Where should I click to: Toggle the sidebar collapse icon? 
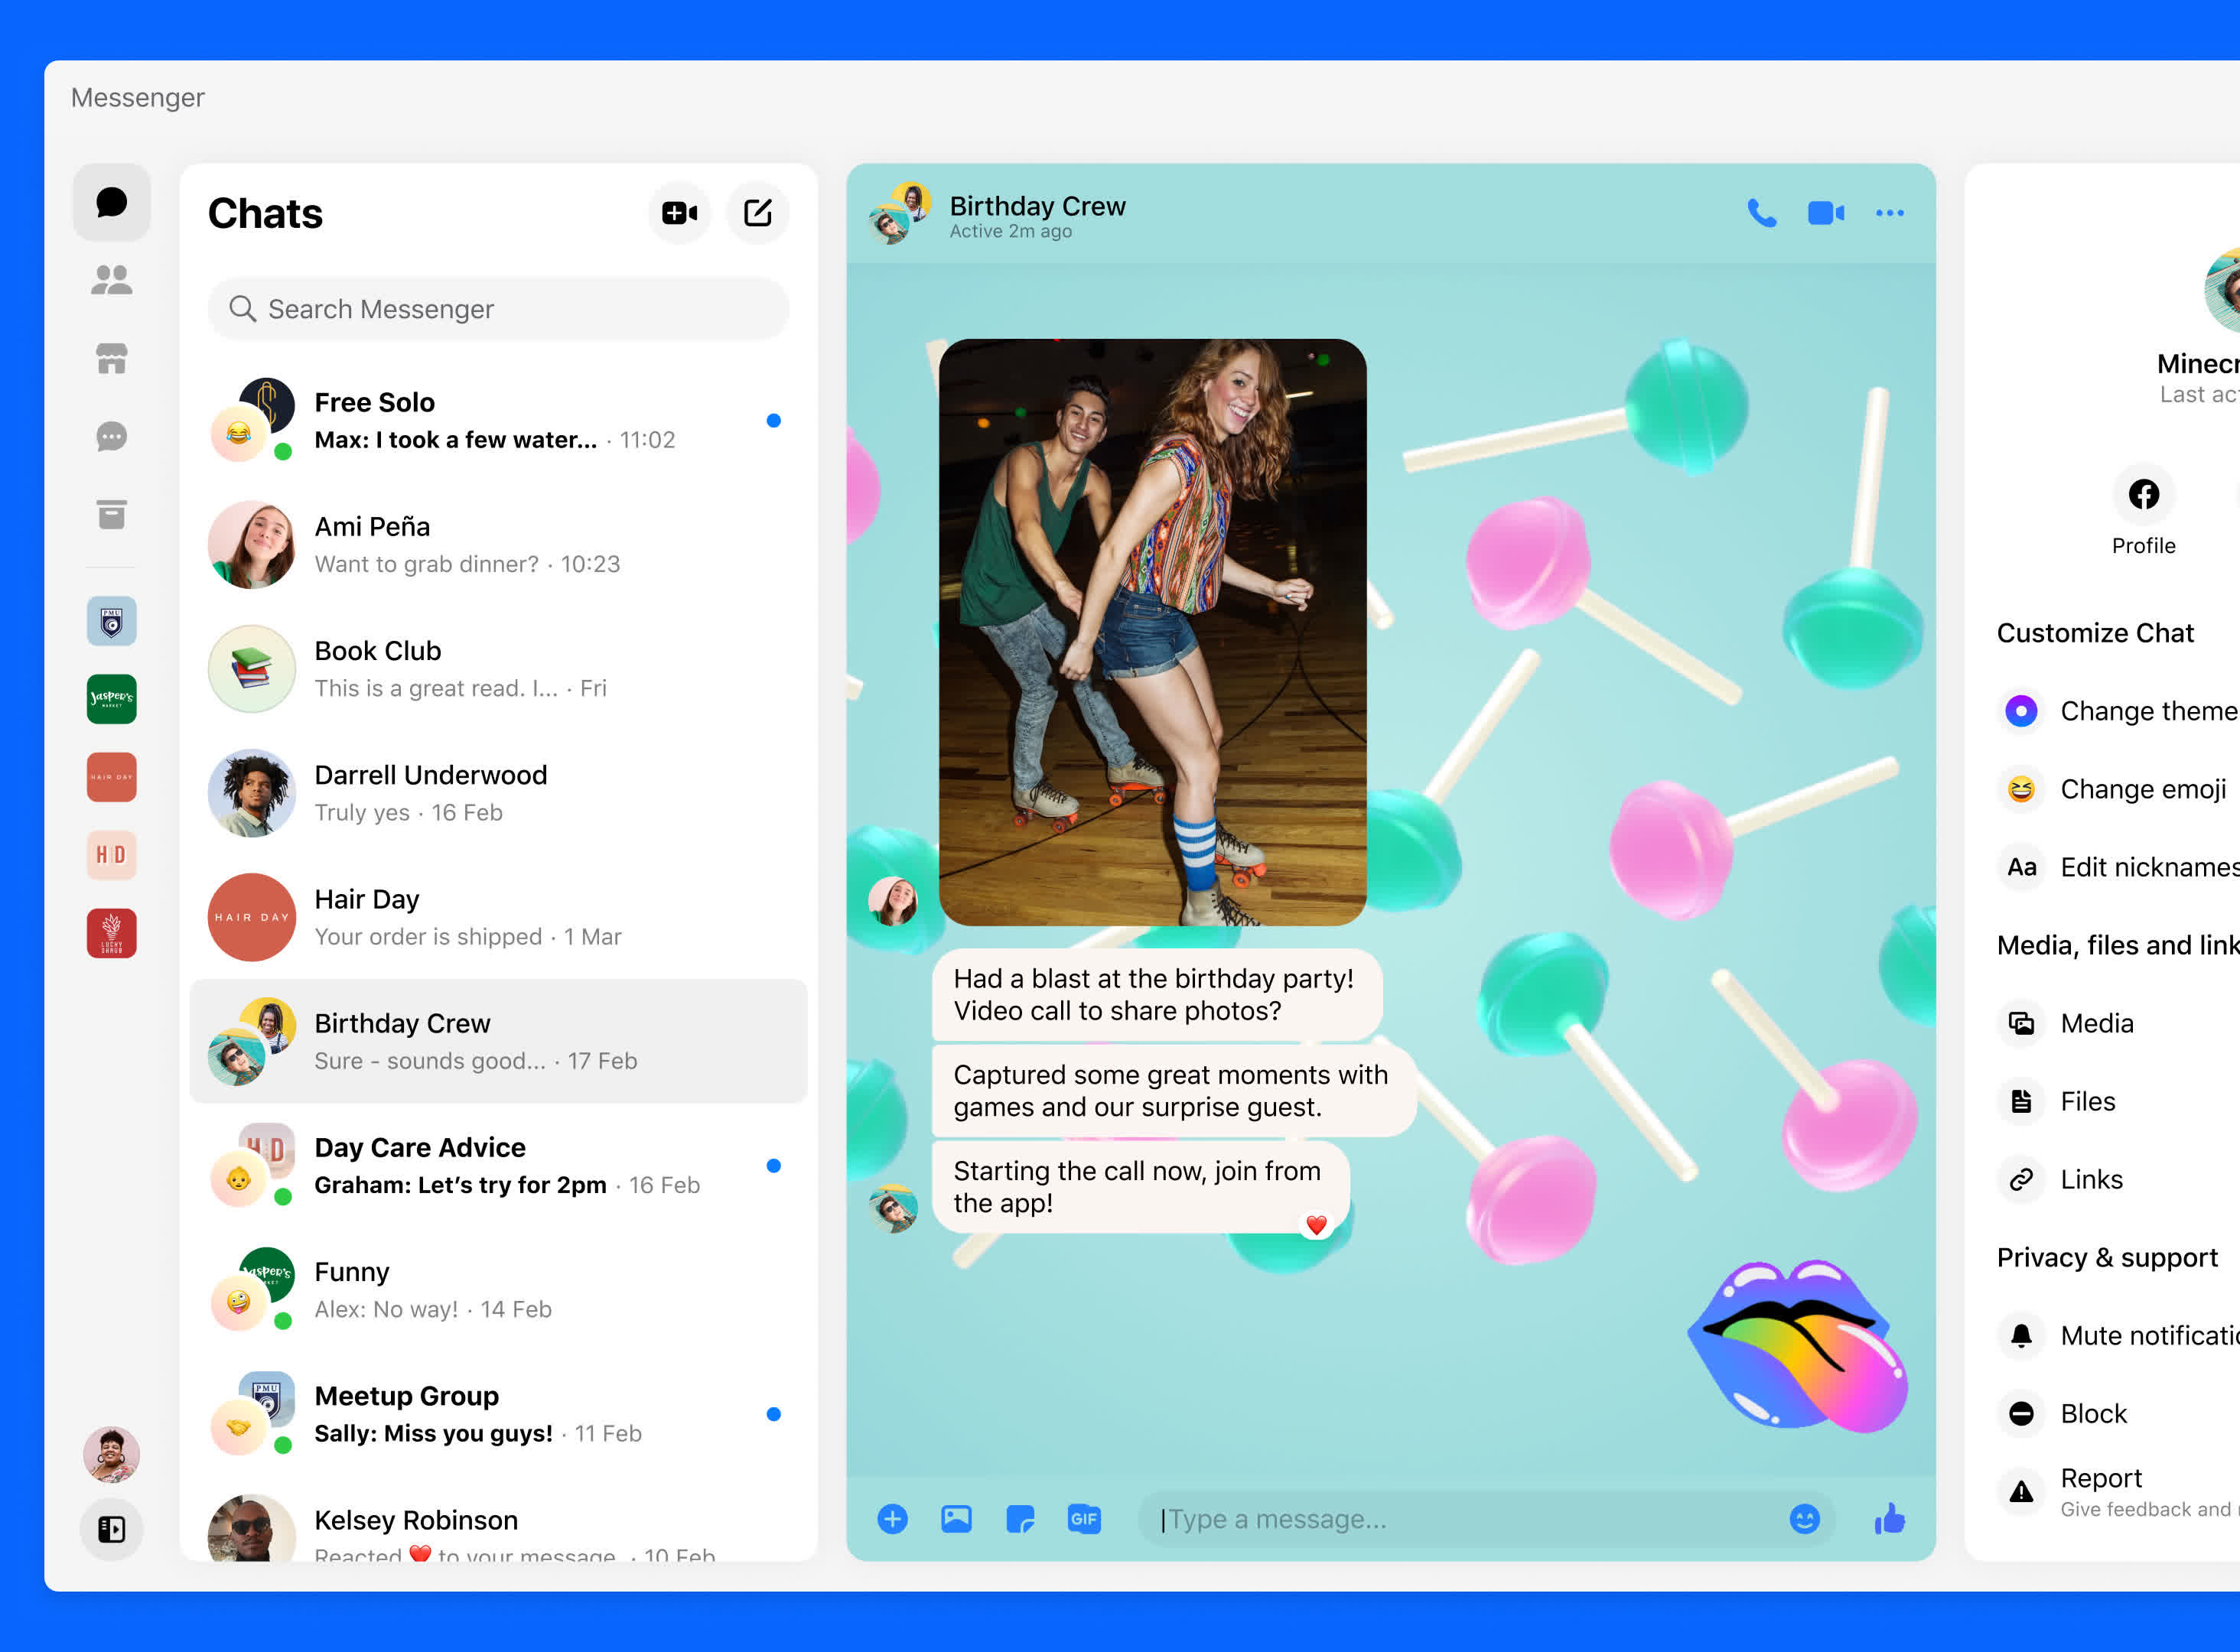click(112, 1529)
